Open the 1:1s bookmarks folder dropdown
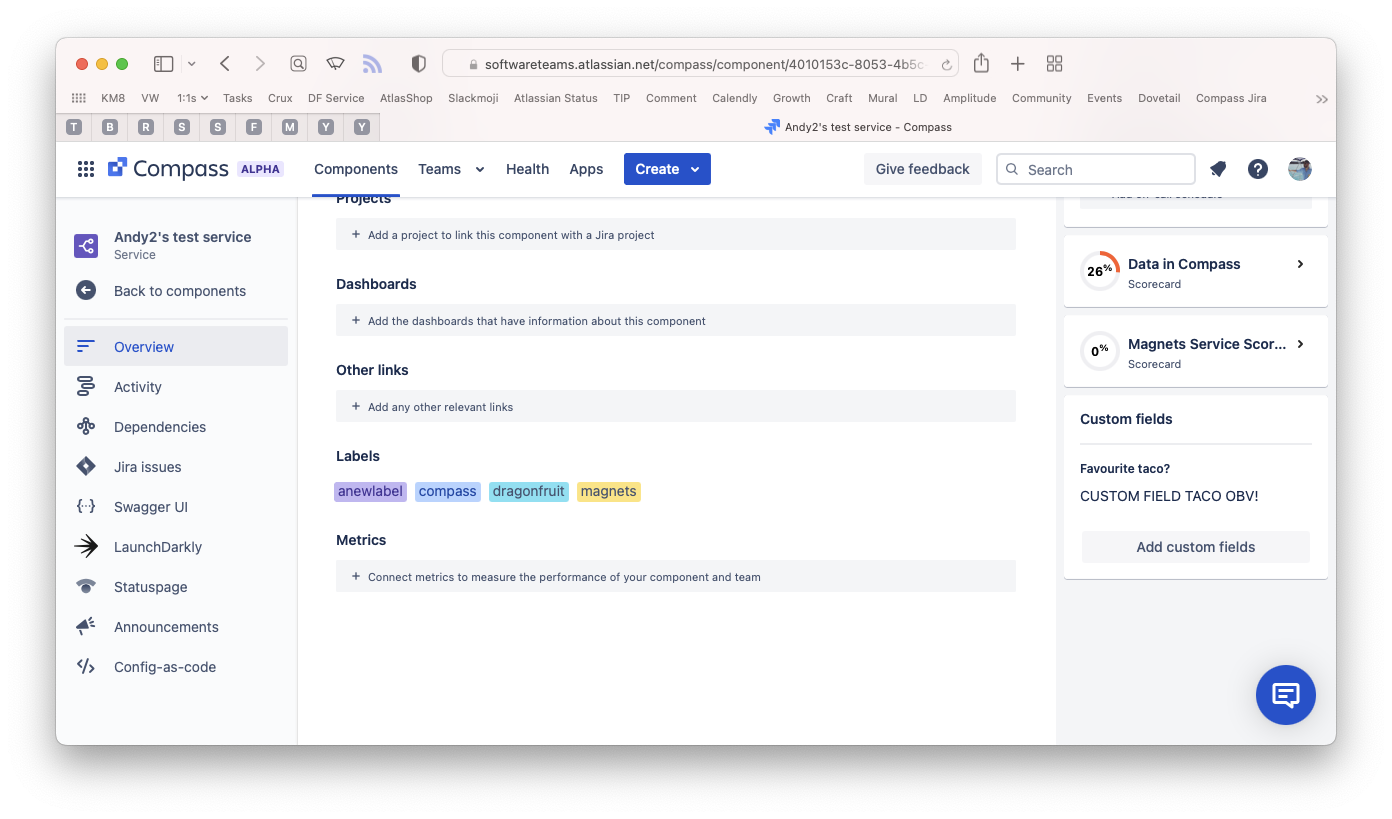The image size is (1392, 819). pyautogui.click(x=192, y=98)
